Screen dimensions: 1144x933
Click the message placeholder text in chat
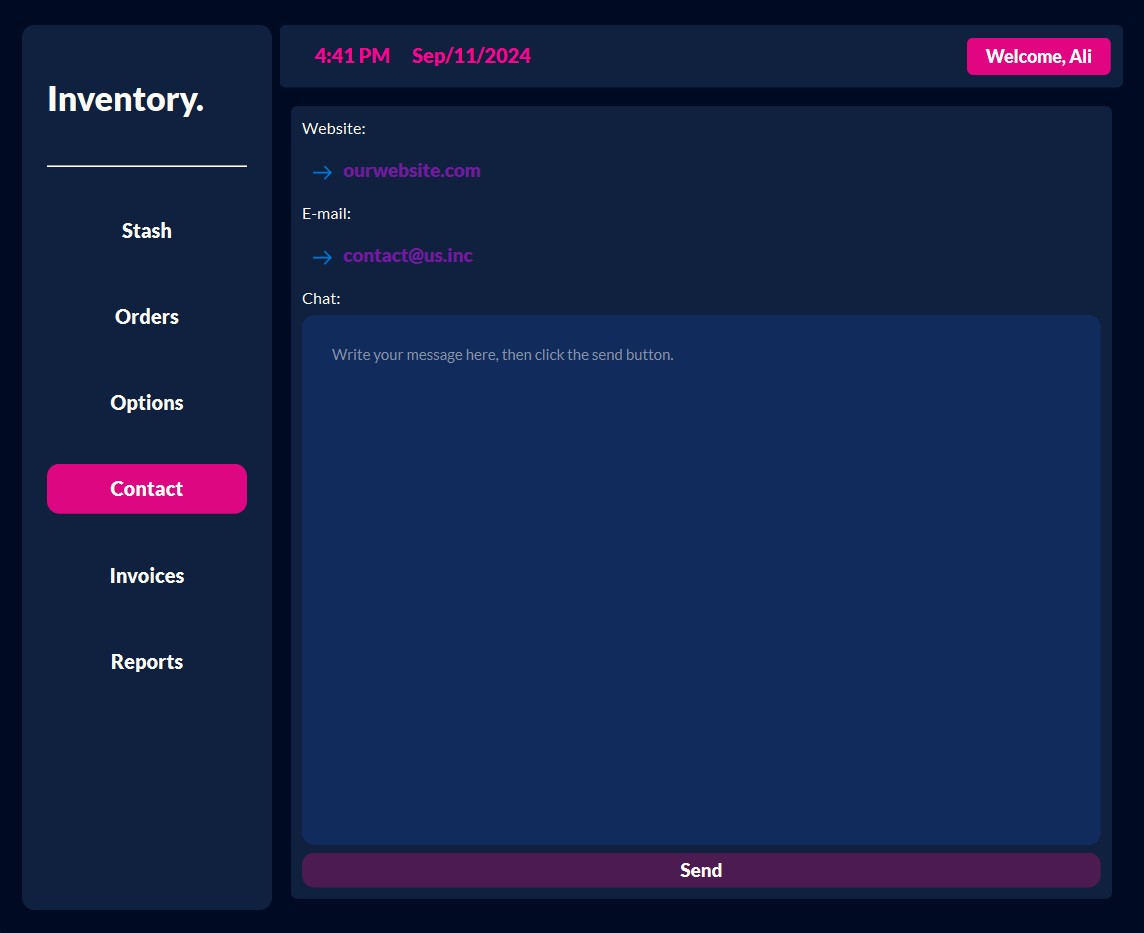(503, 355)
